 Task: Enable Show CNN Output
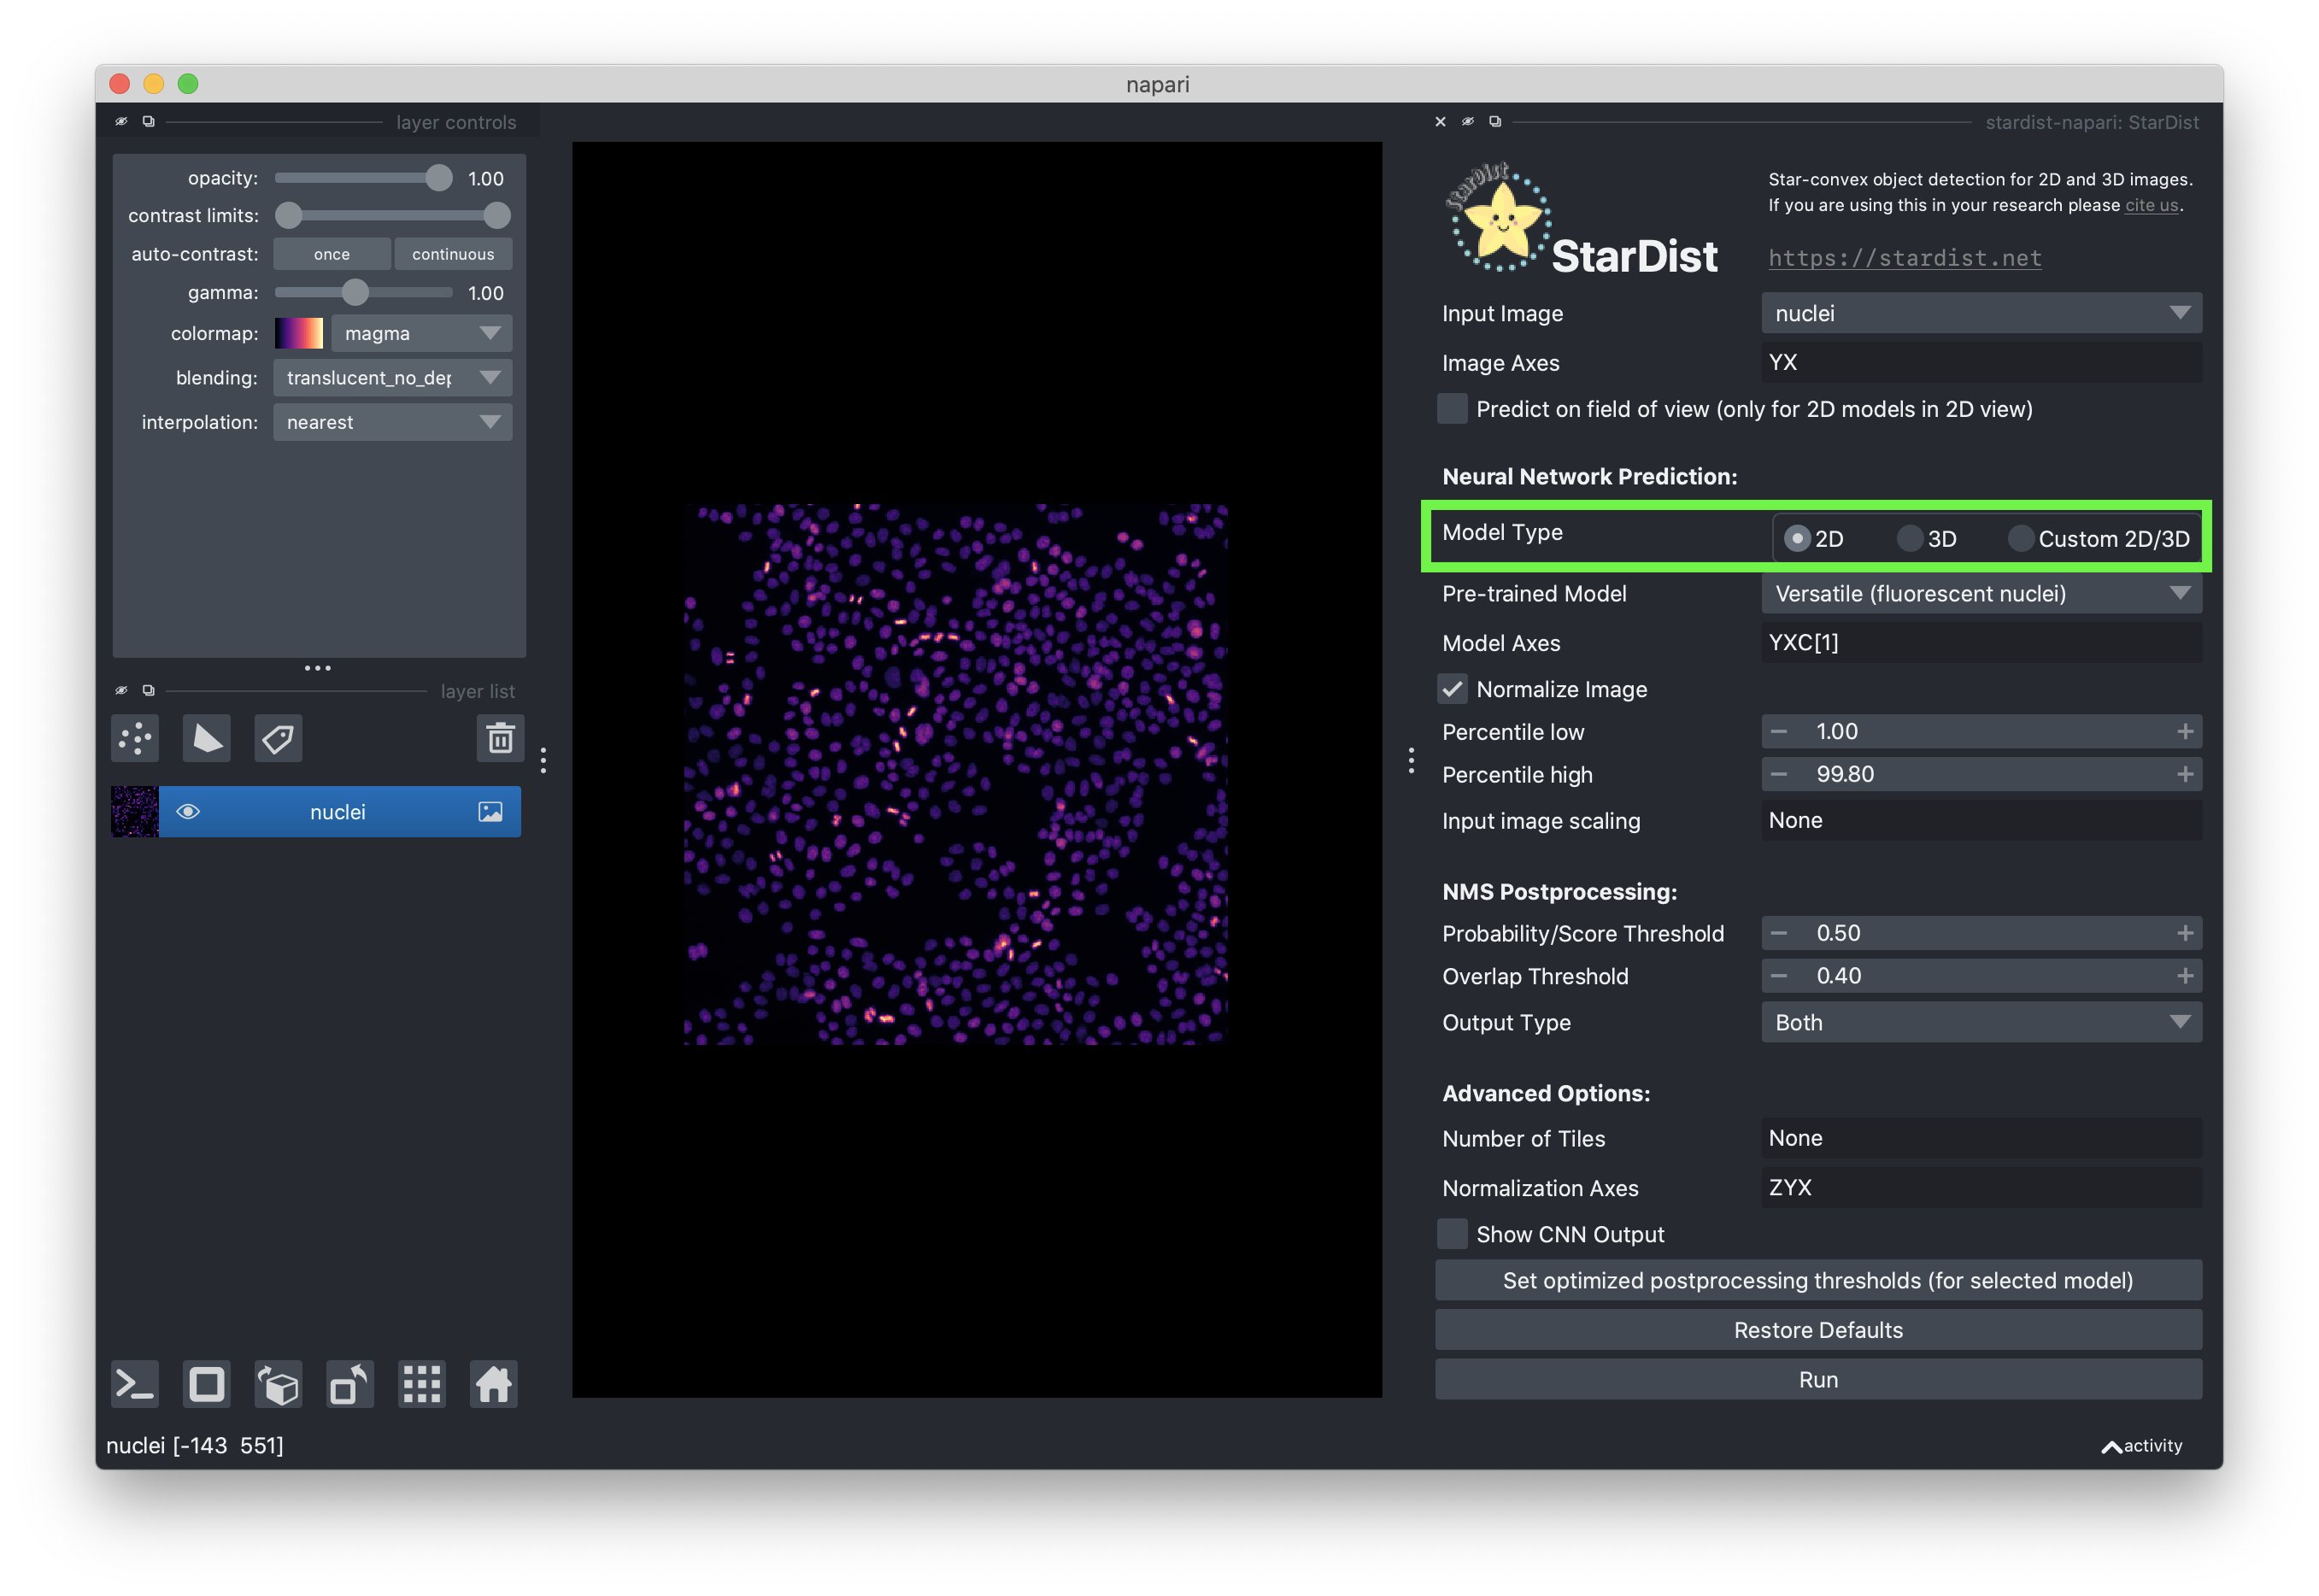click(1452, 1234)
